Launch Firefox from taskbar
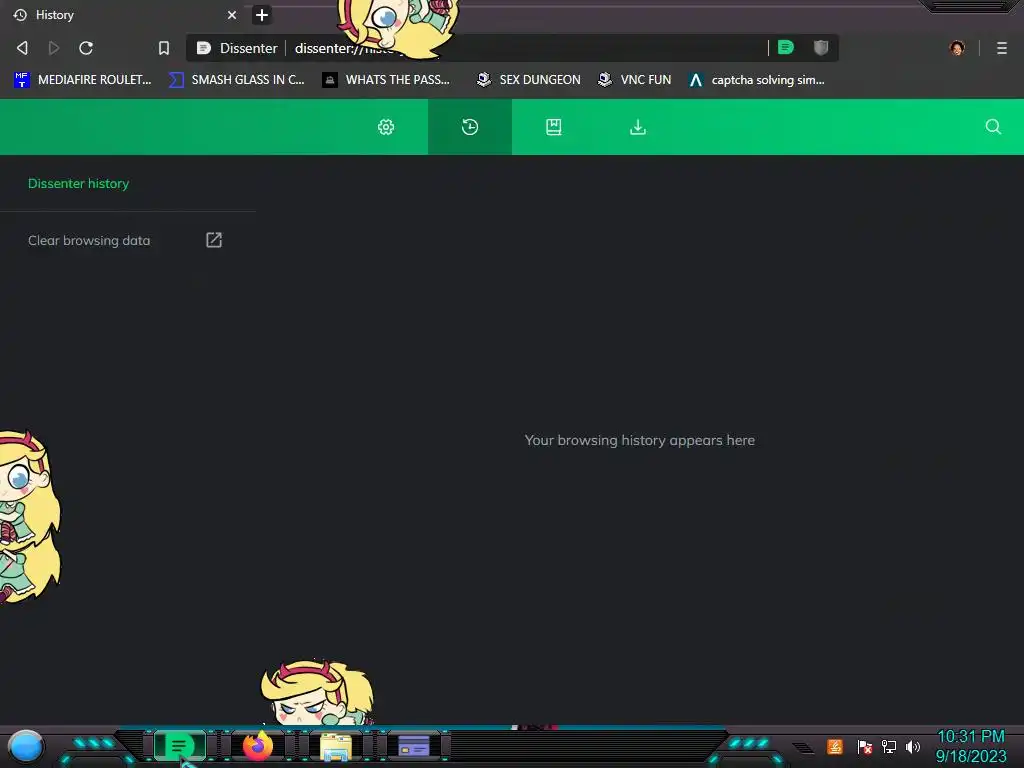The width and height of the screenshot is (1024, 768). tap(258, 746)
